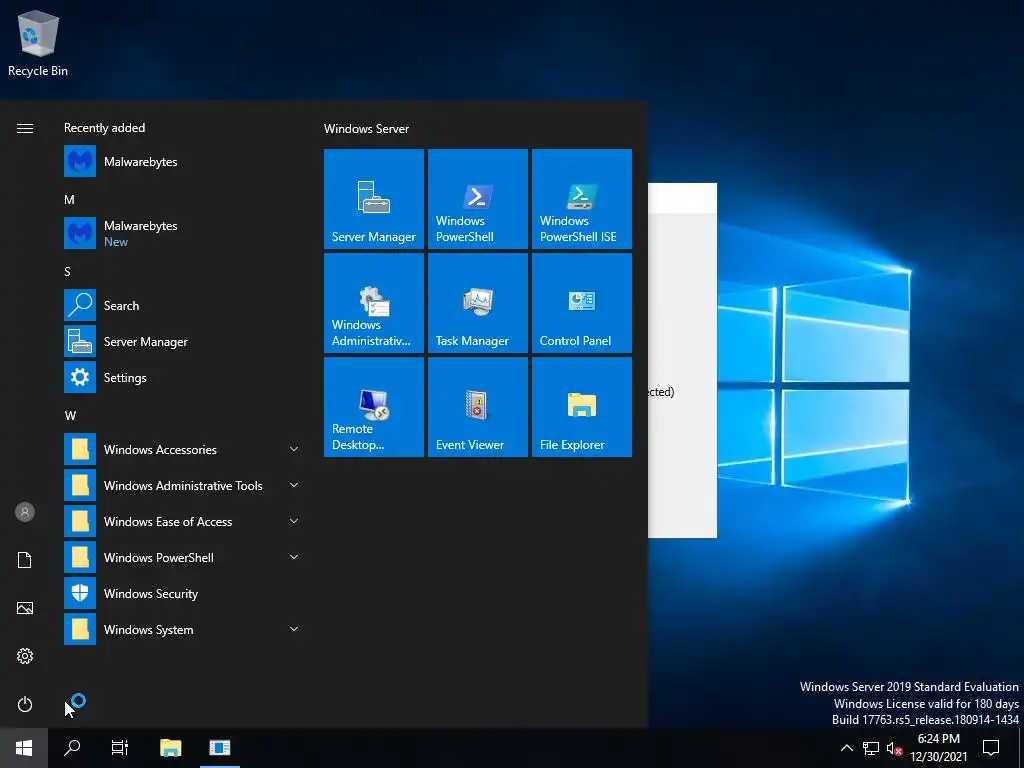1024x768 pixels.
Task: Open the notification center icon
Action: [x=991, y=747]
